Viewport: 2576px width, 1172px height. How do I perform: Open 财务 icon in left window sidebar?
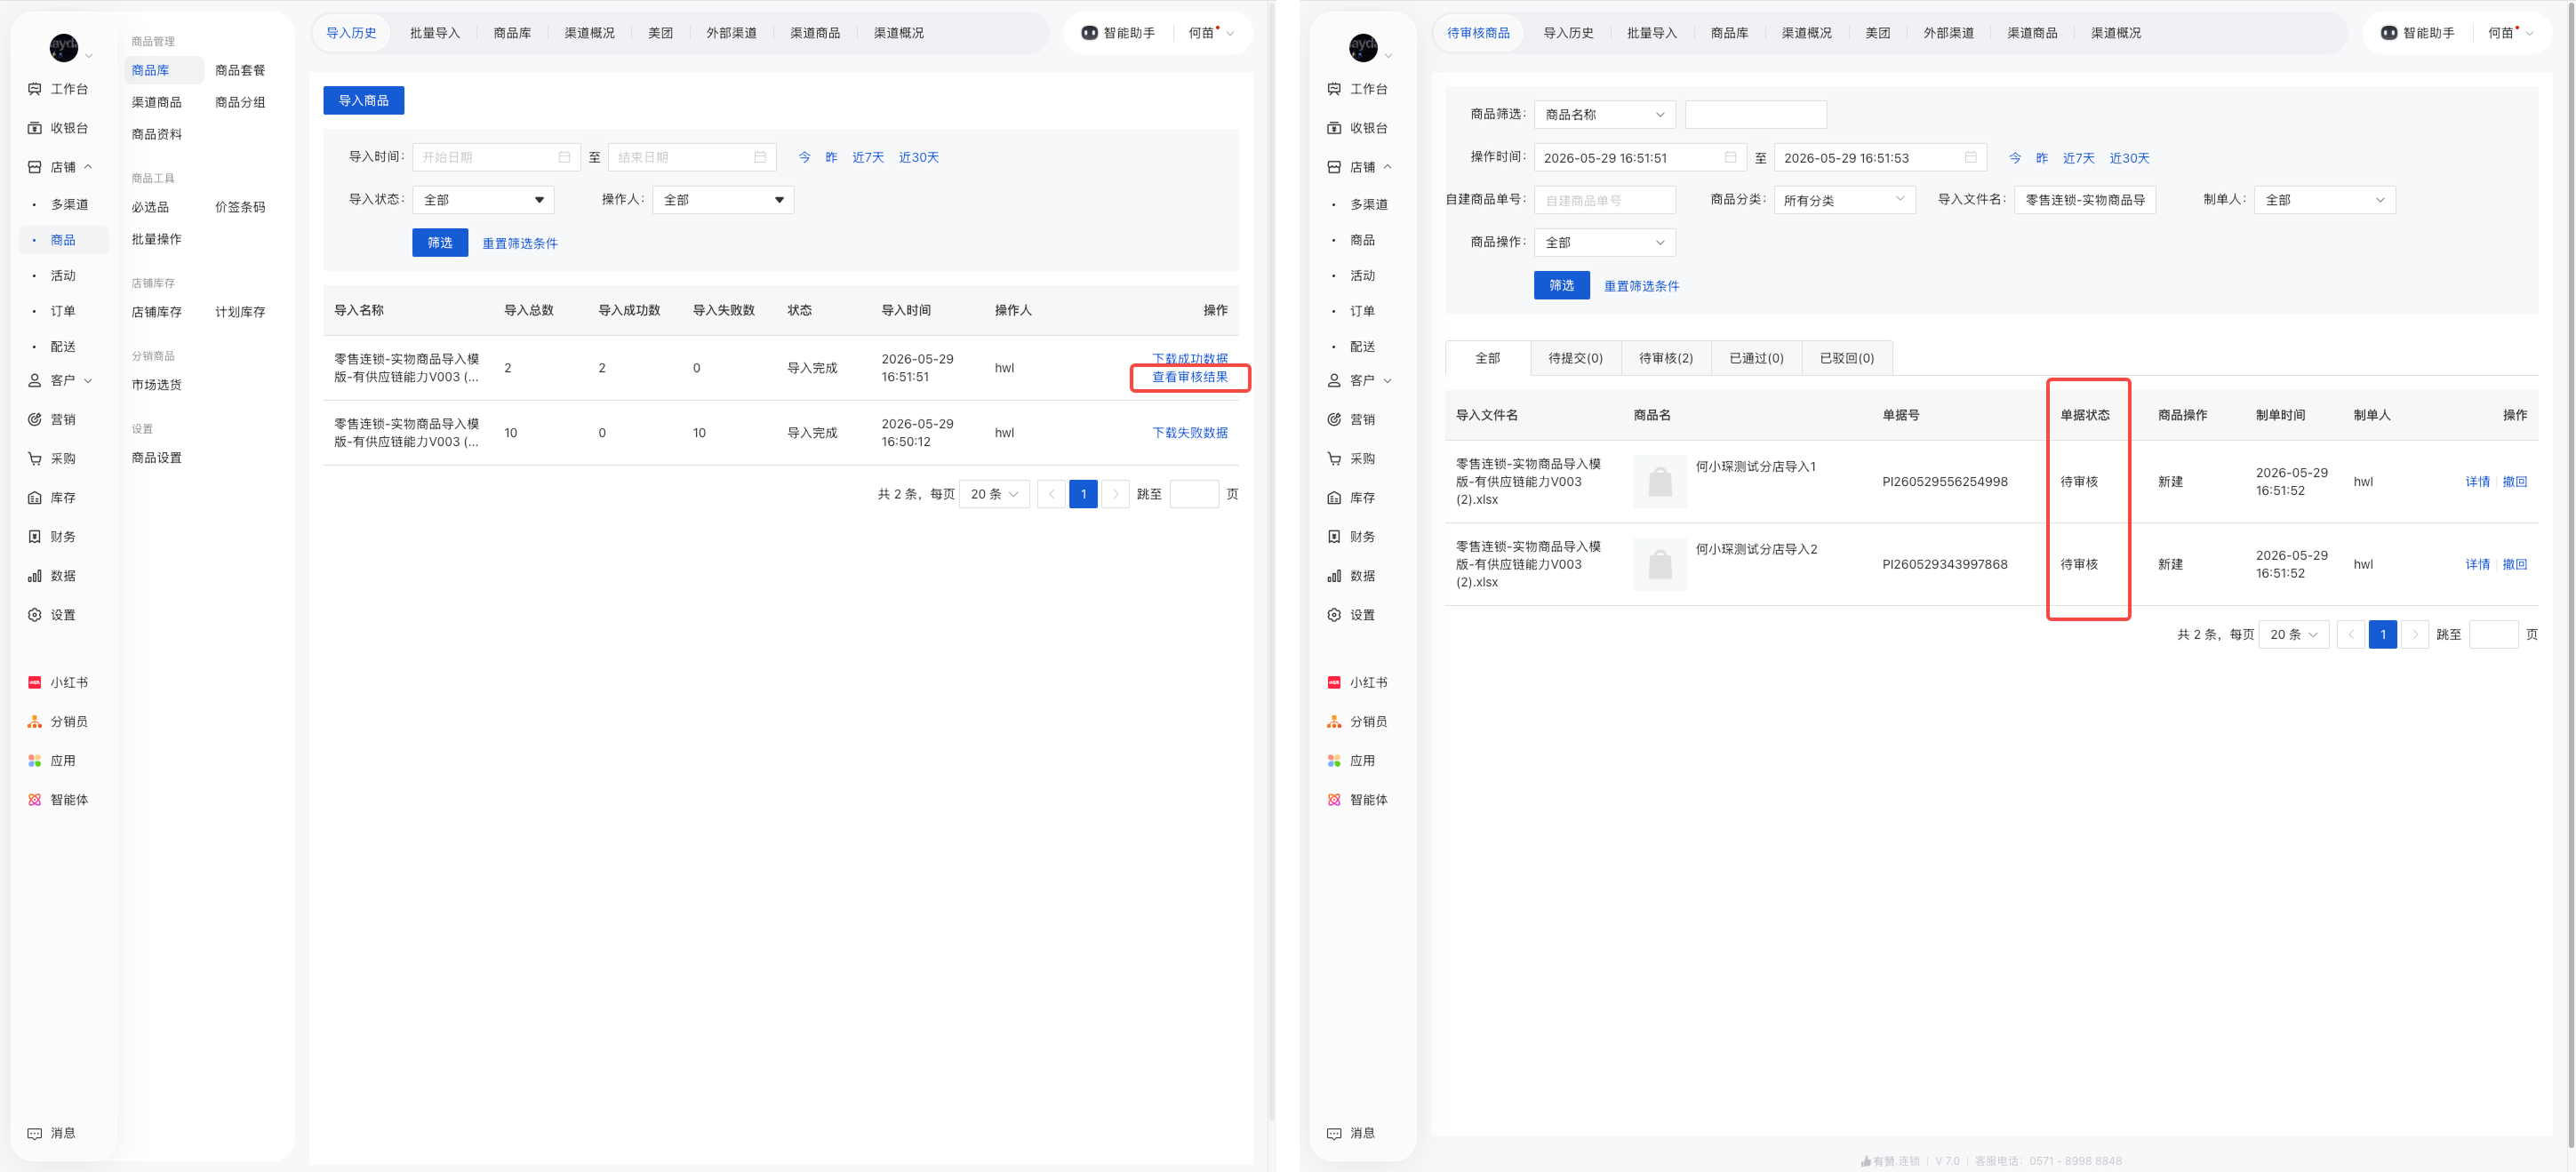click(x=34, y=536)
